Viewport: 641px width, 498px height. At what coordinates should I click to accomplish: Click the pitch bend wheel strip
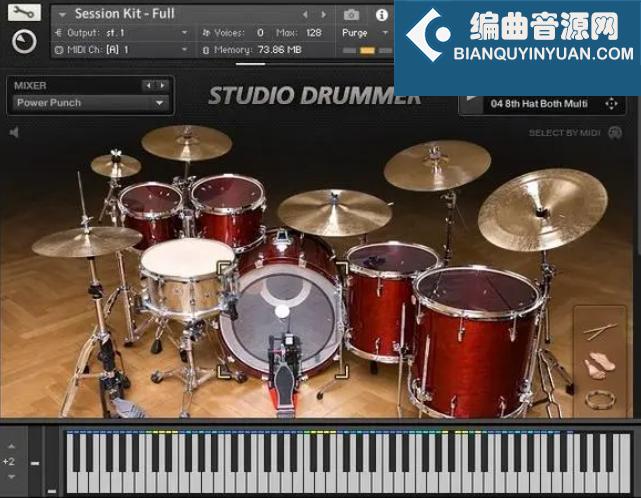35,461
